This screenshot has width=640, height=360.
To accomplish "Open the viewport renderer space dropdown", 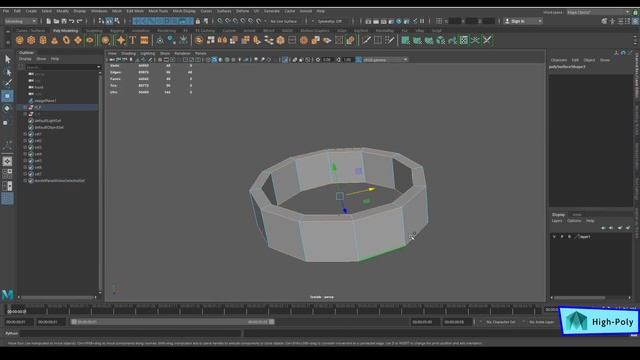I will [385, 60].
